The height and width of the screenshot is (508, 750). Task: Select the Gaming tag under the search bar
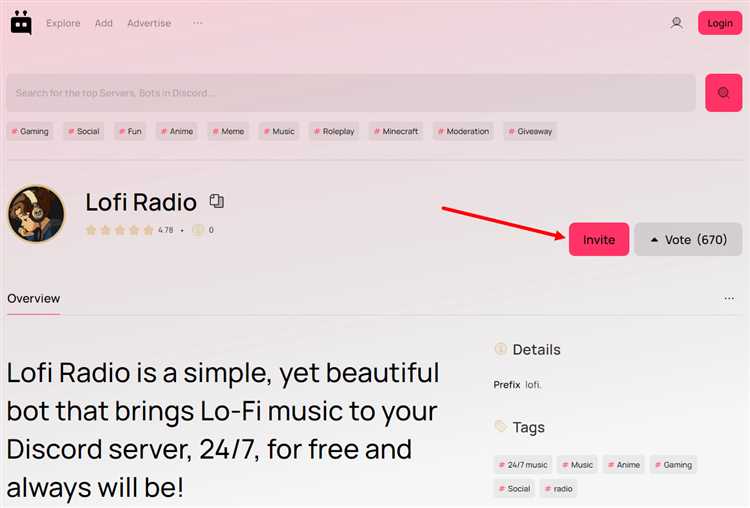30,131
